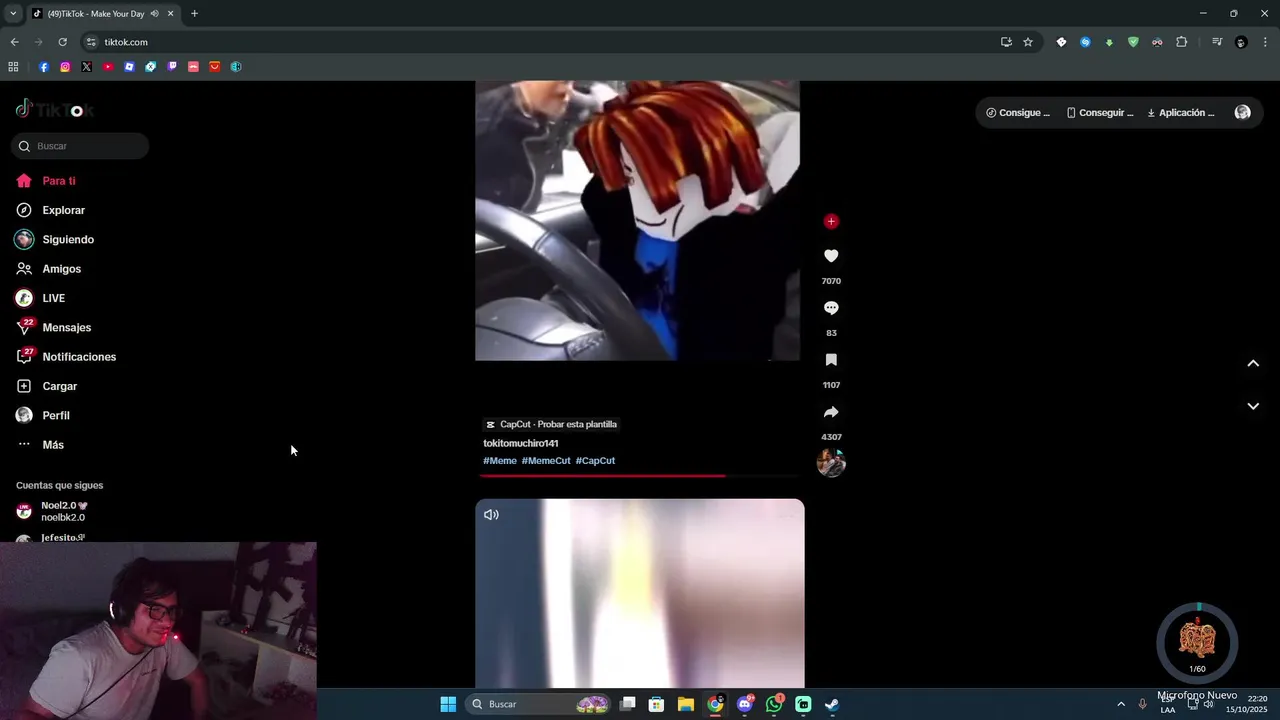This screenshot has width=1280, height=720.
Task: Open the YouTube bookmark
Action: [108, 67]
